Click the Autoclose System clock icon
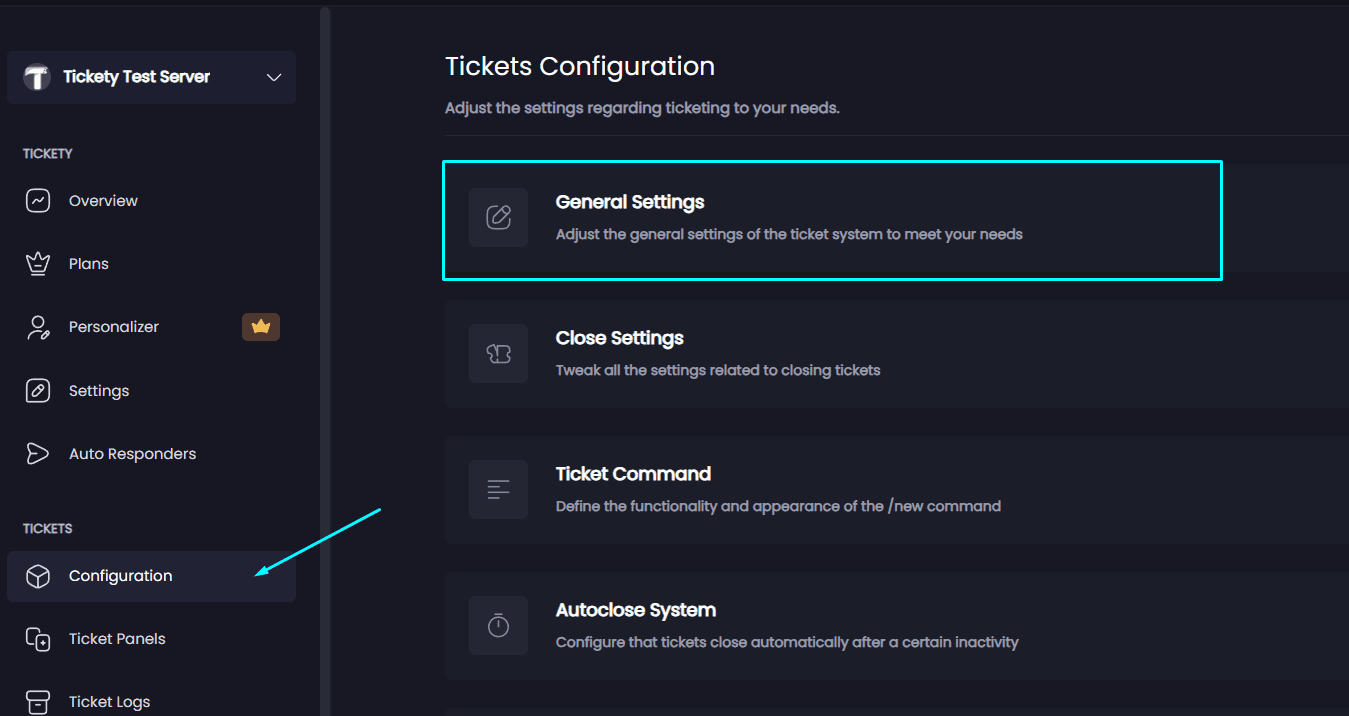The width and height of the screenshot is (1349, 716). click(498, 625)
